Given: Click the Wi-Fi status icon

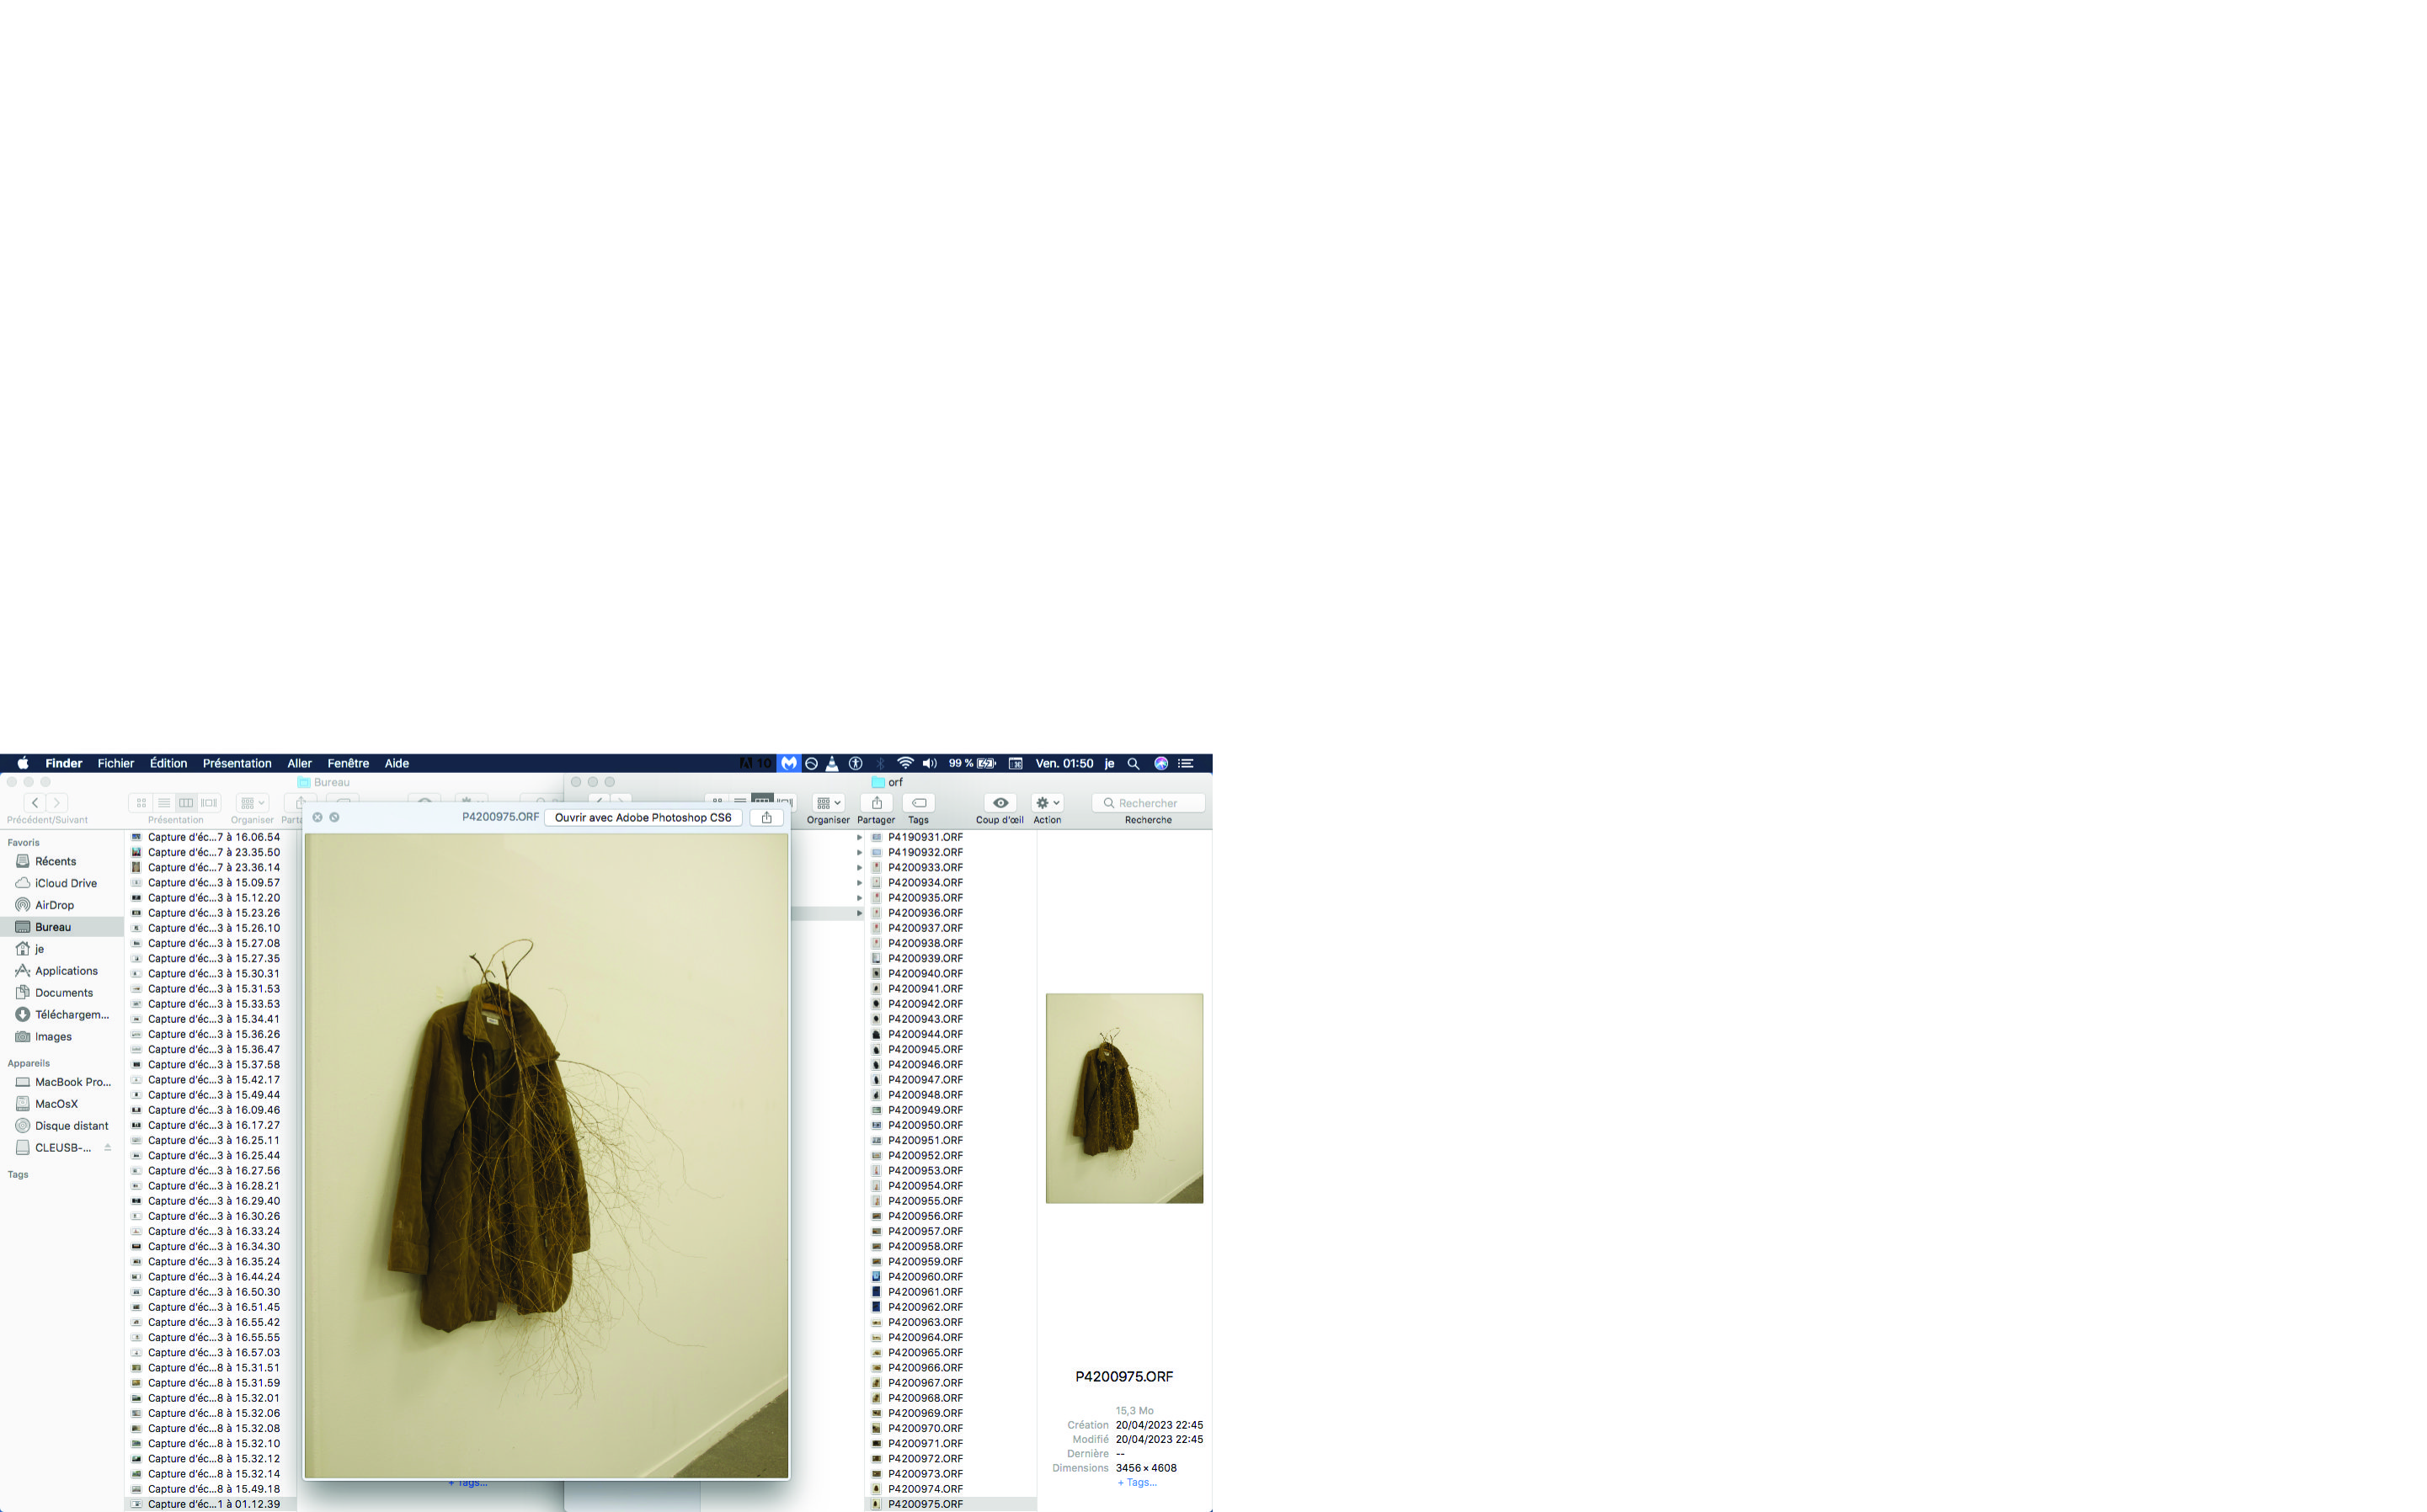Looking at the screenshot, I should click(905, 763).
